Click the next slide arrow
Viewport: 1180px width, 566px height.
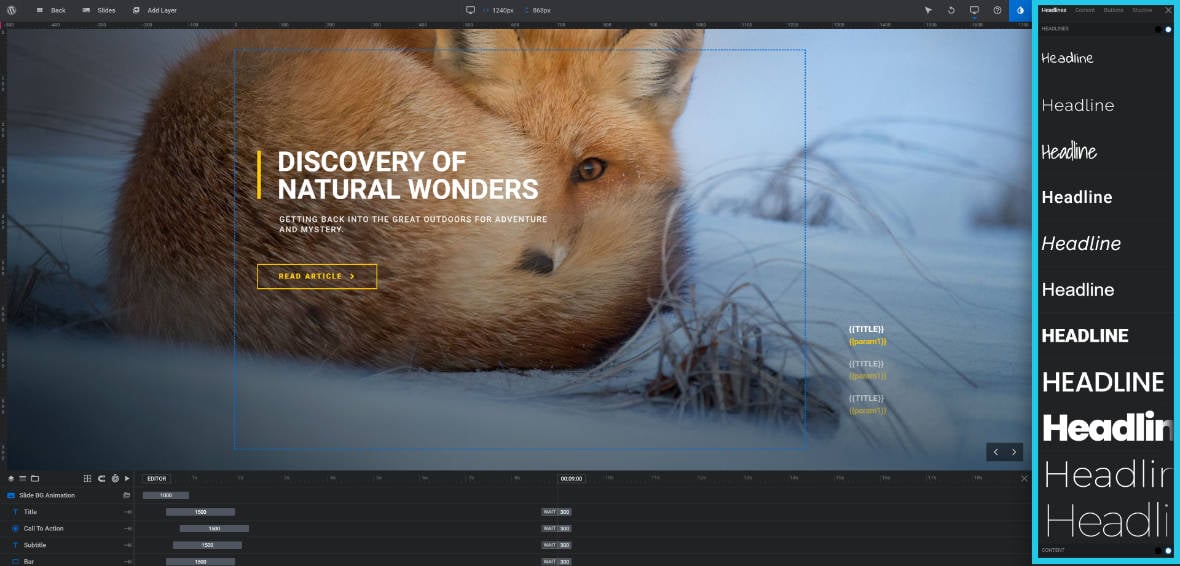1014,452
